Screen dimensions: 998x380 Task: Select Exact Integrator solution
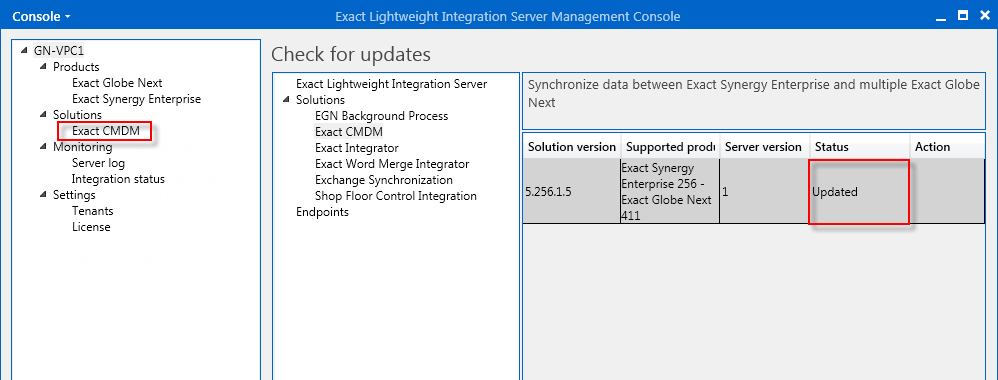point(356,148)
